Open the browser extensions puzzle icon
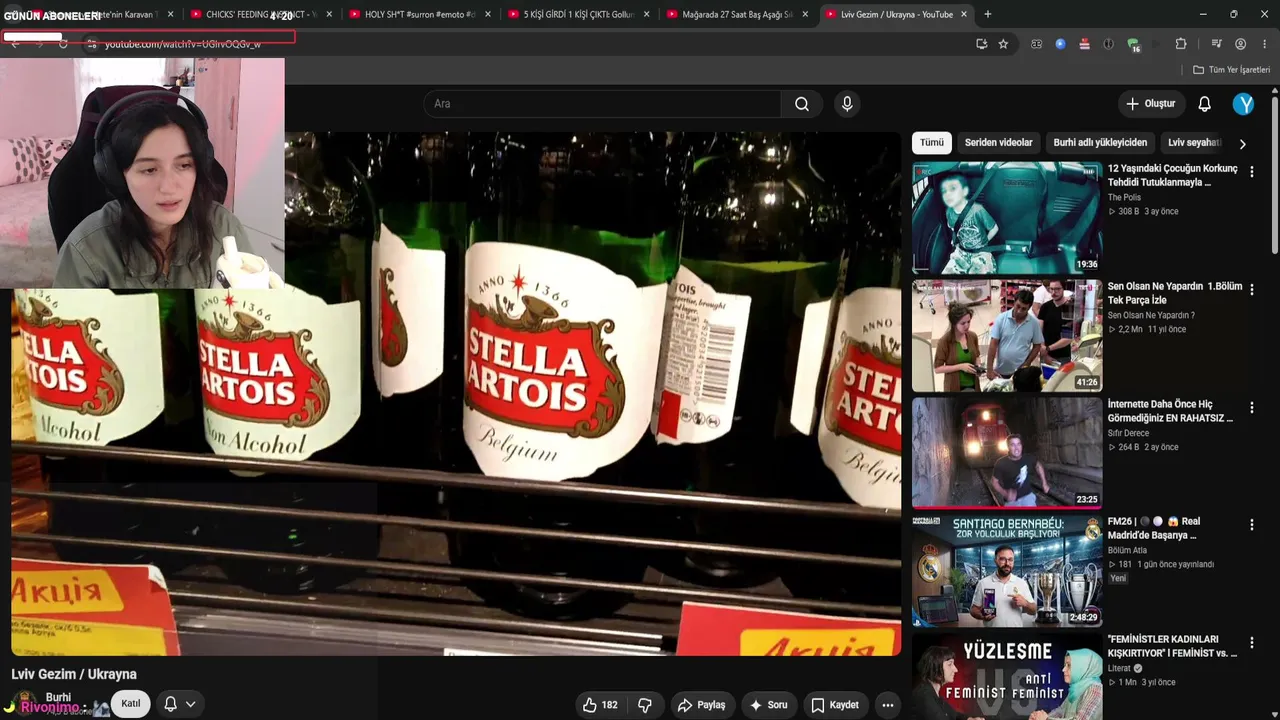Screen dimensions: 1280x720 [1181, 44]
